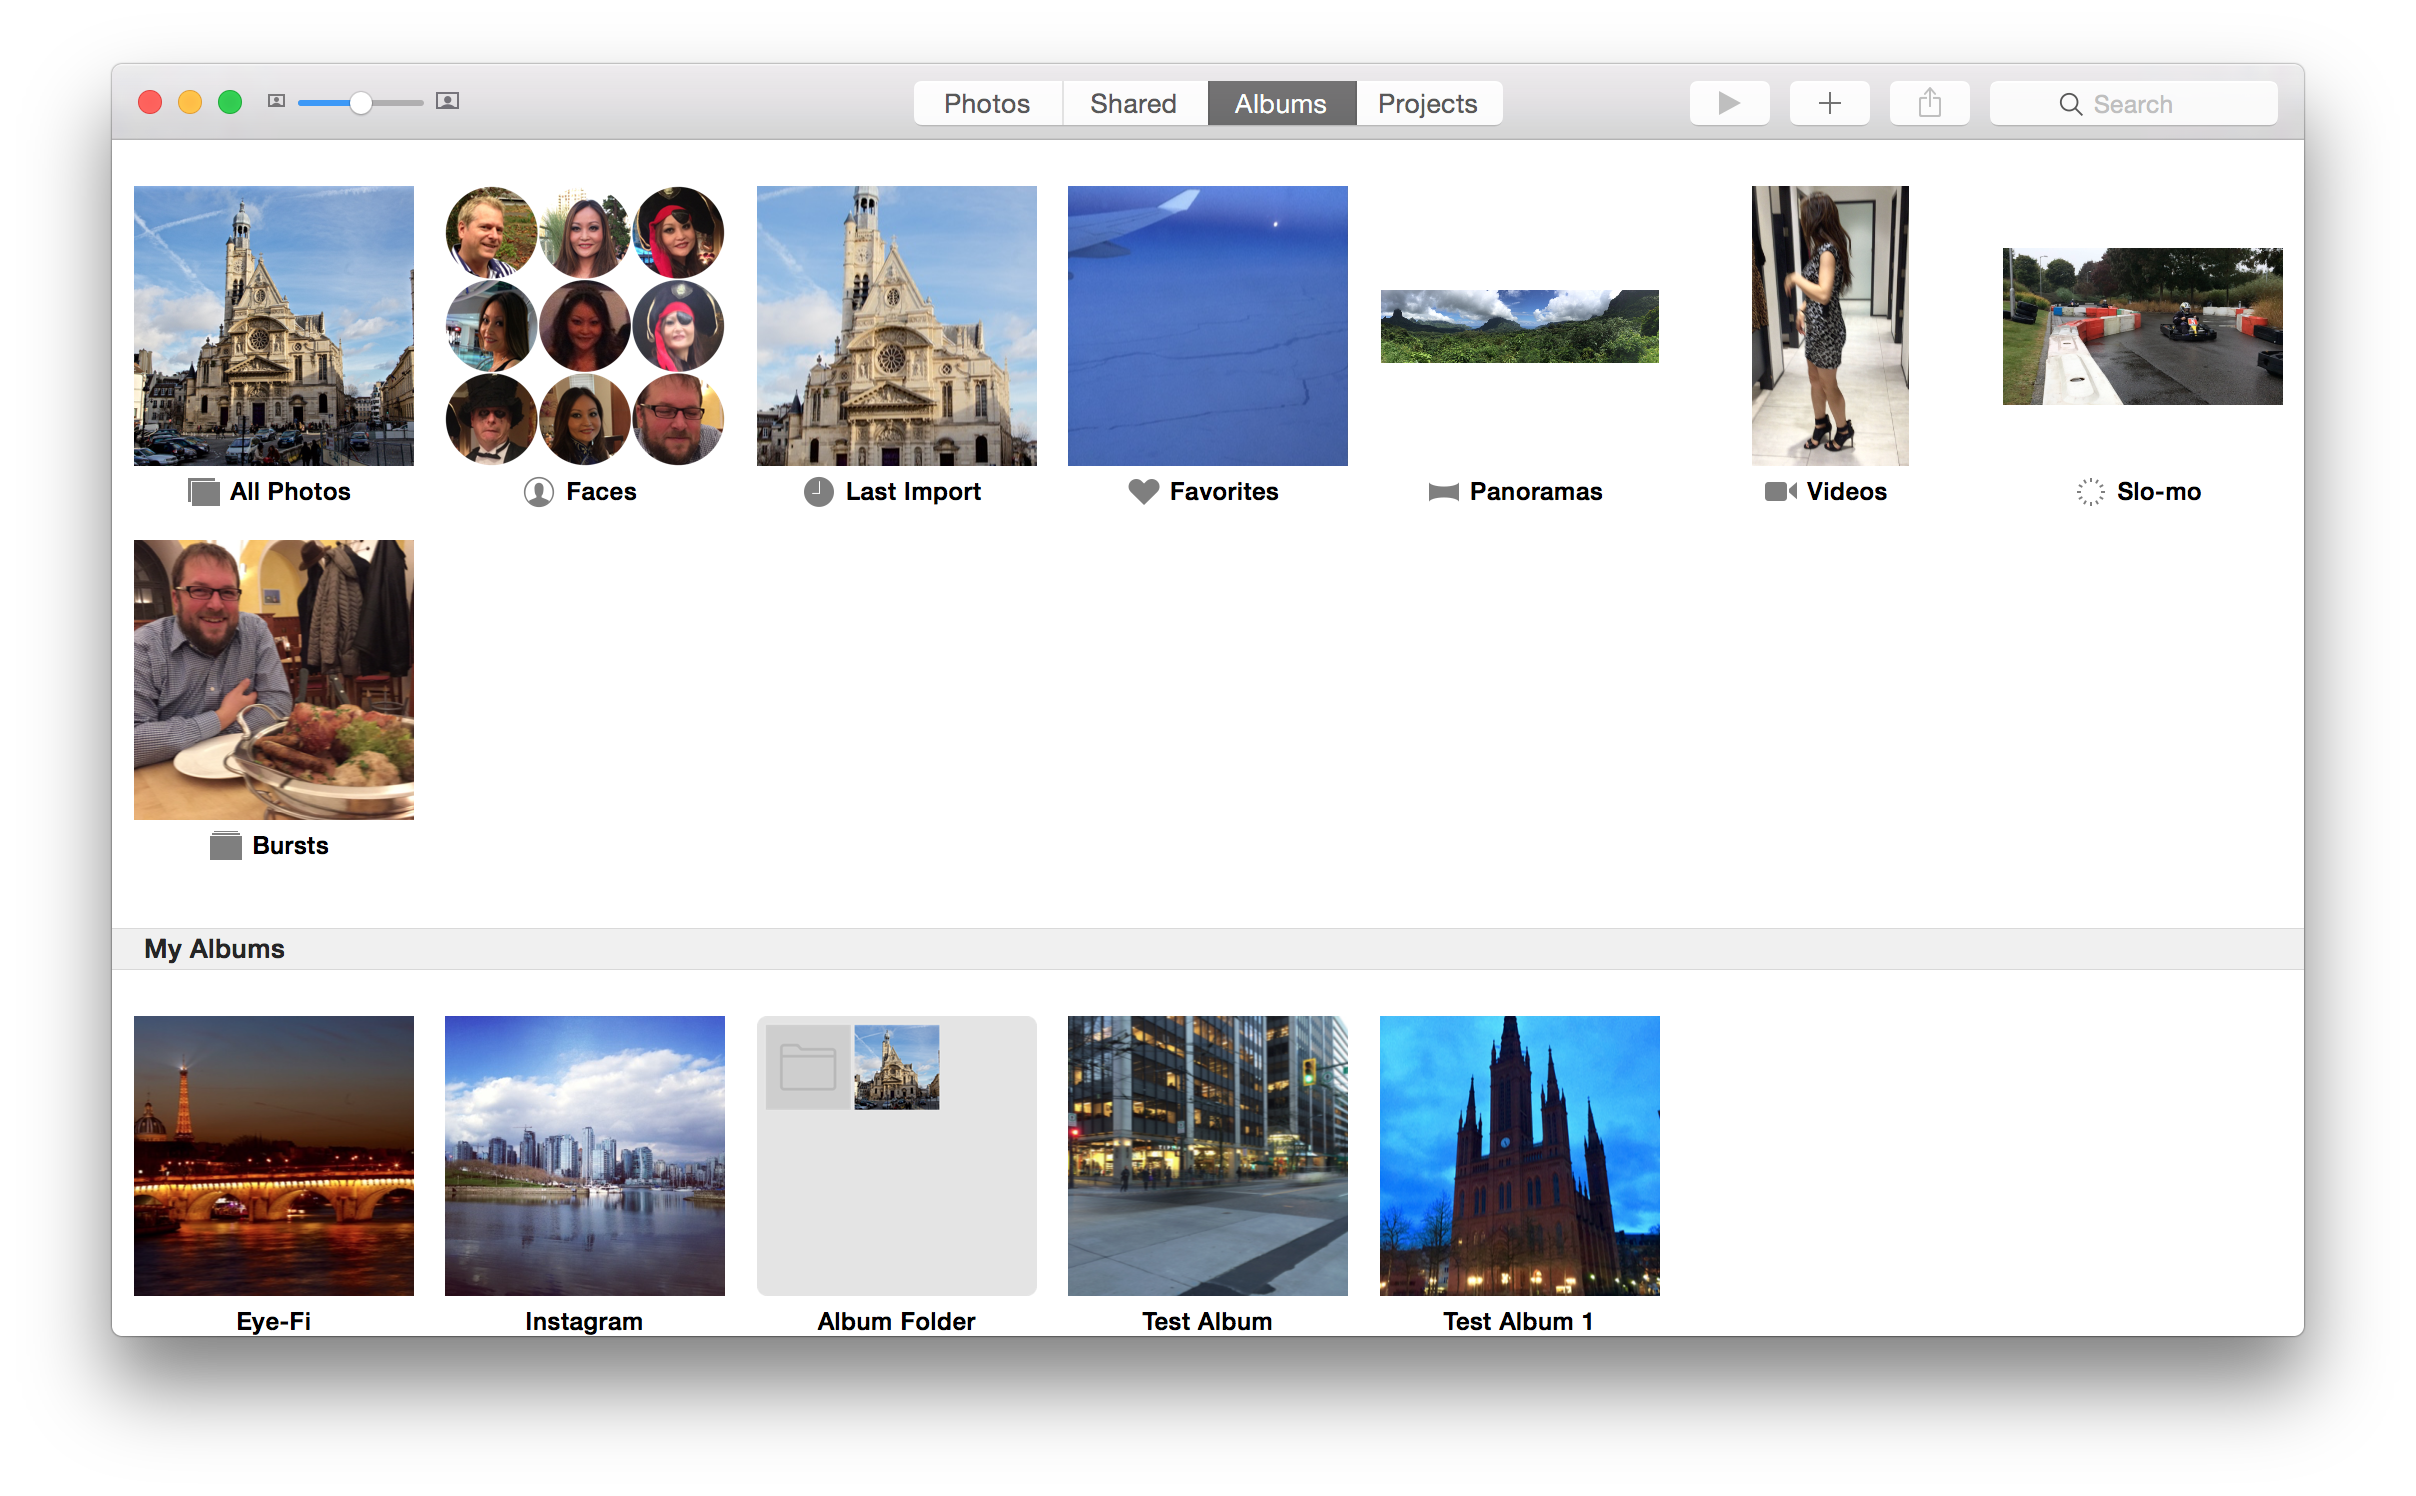The image size is (2416, 1496).
Task: Click the Panoramas icon beside label
Action: coord(1444,492)
